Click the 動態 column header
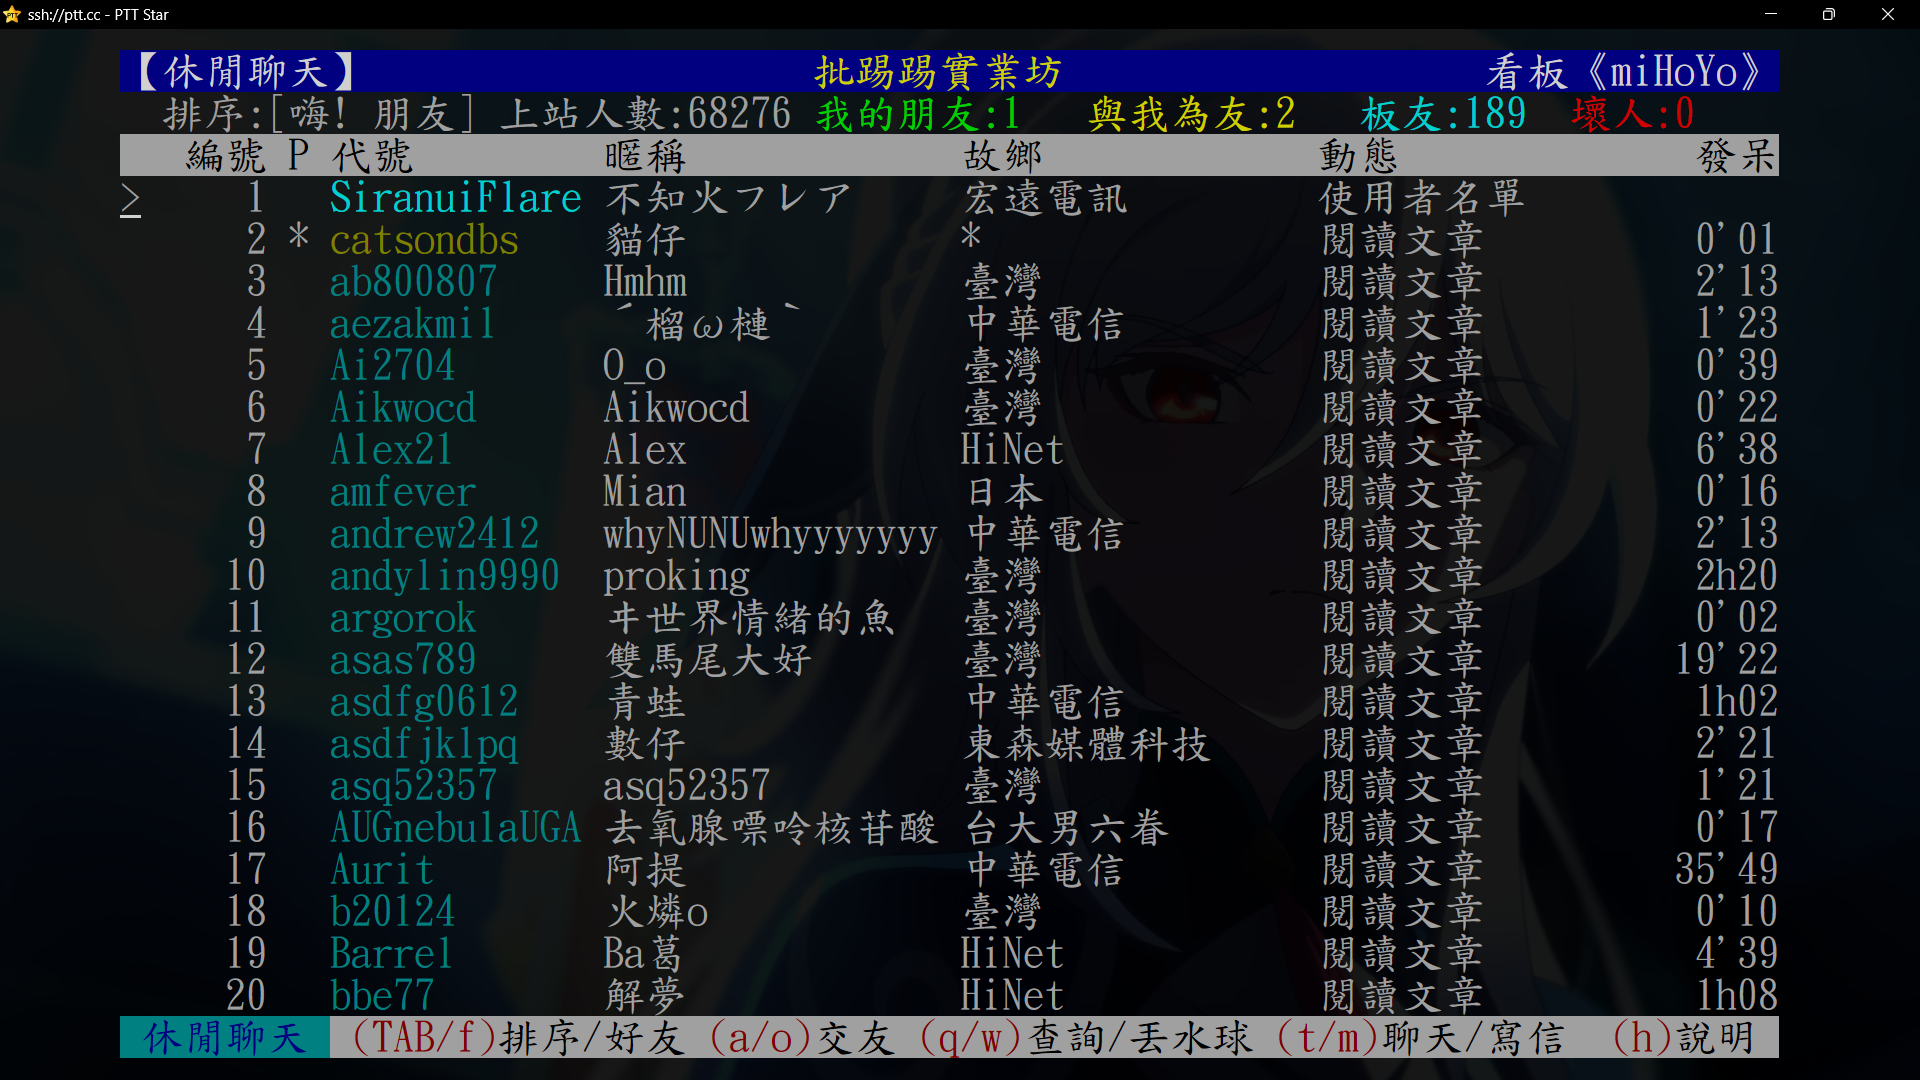This screenshot has width=1920, height=1080. 1359,156
